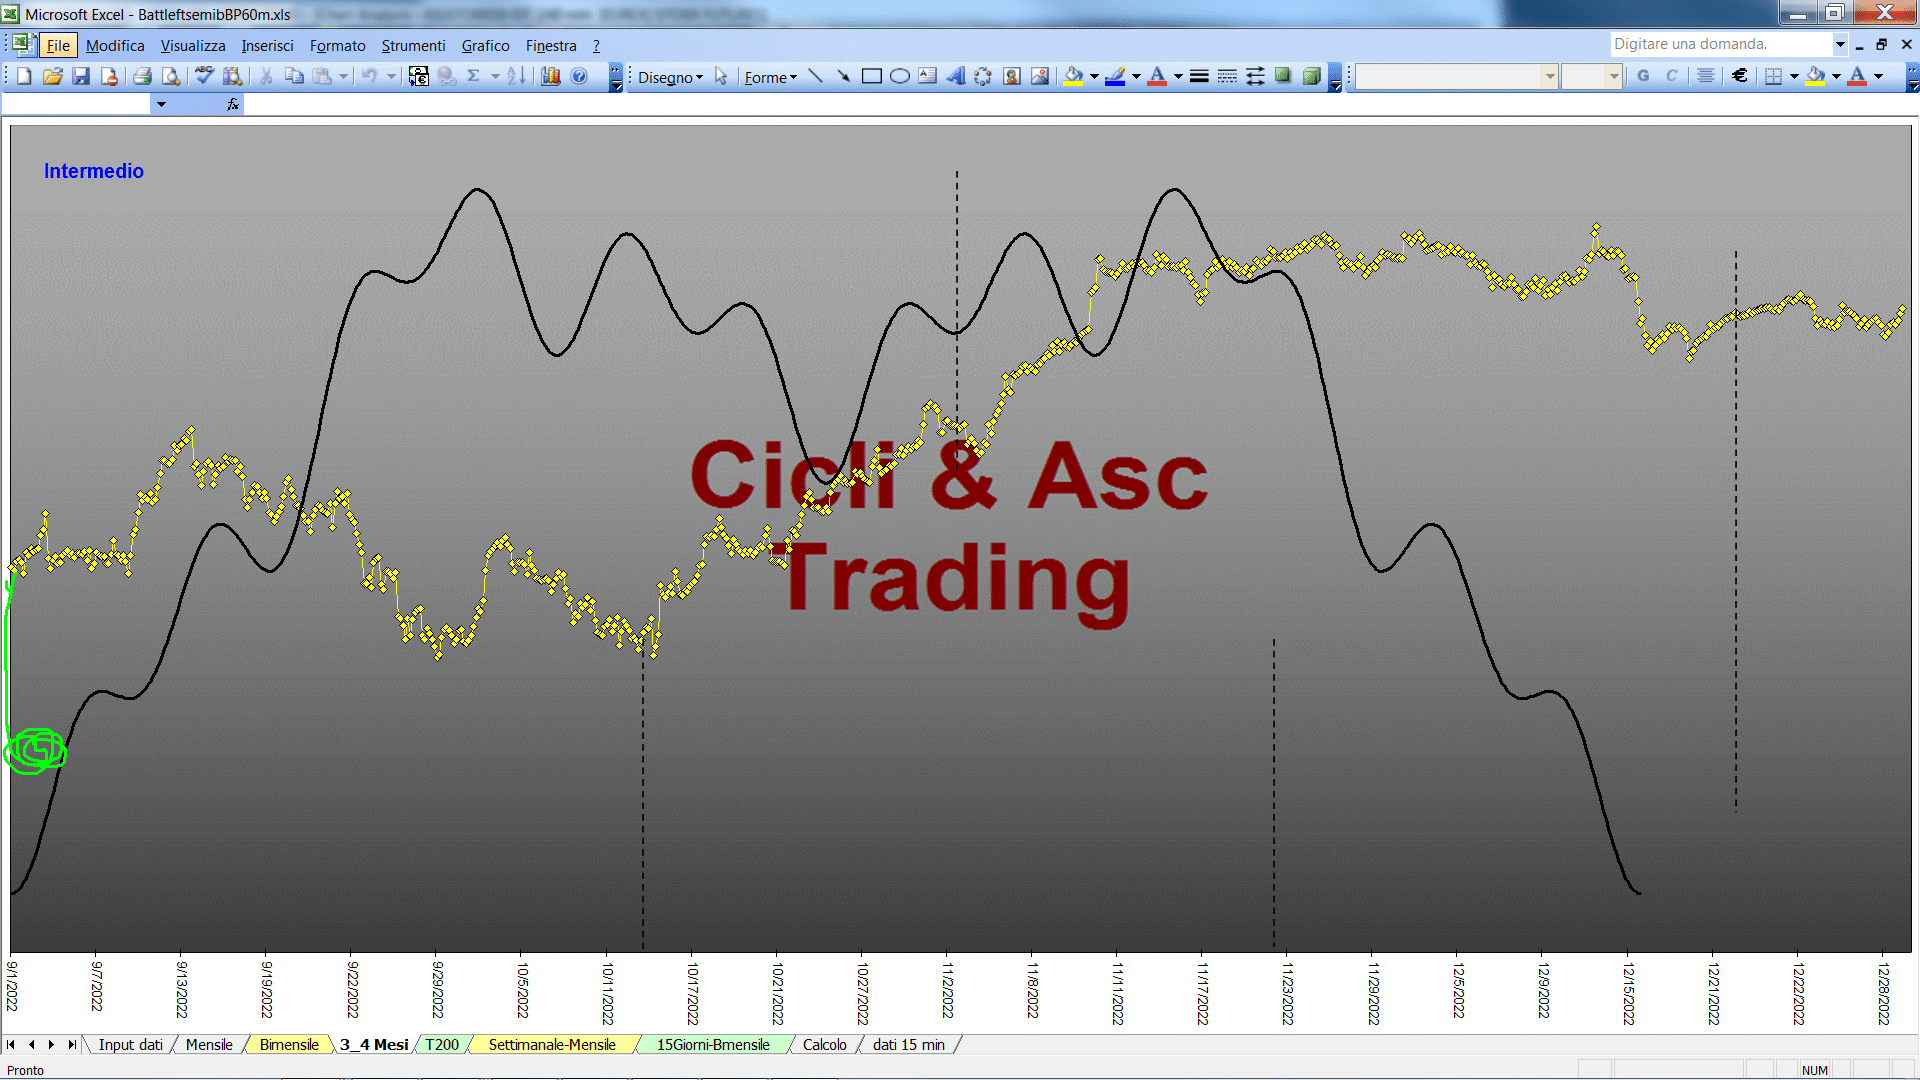Expand the AutoSum functions dropdown arrow
The image size is (1920, 1080).
[x=494, y=76]
